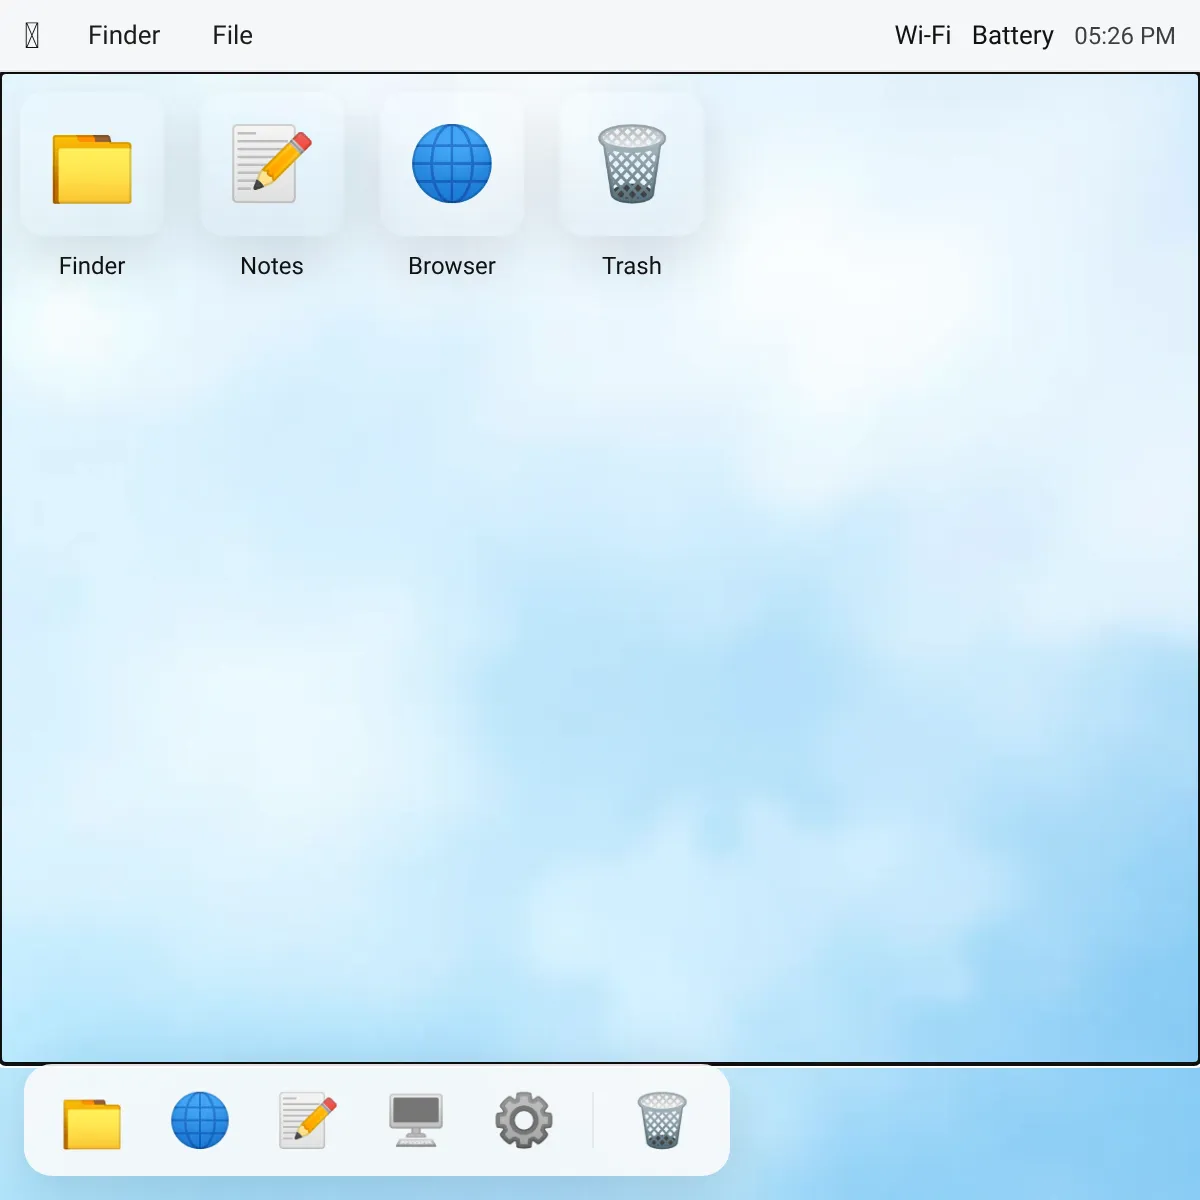
Task: Select the Trash bin icon on the desktop
Action: (x=632, y=165)
